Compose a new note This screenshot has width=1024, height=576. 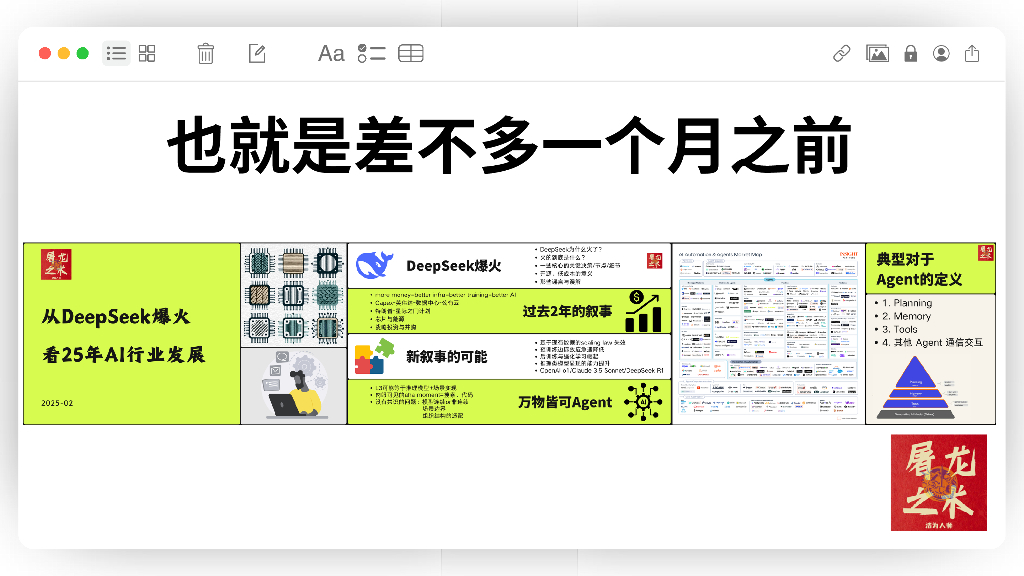(257, 54)
